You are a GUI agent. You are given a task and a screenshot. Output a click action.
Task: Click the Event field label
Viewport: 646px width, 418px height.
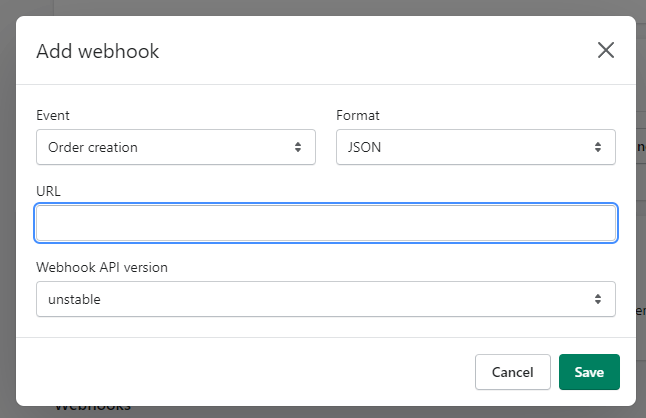pyautogui.click(x=53, y=116)
